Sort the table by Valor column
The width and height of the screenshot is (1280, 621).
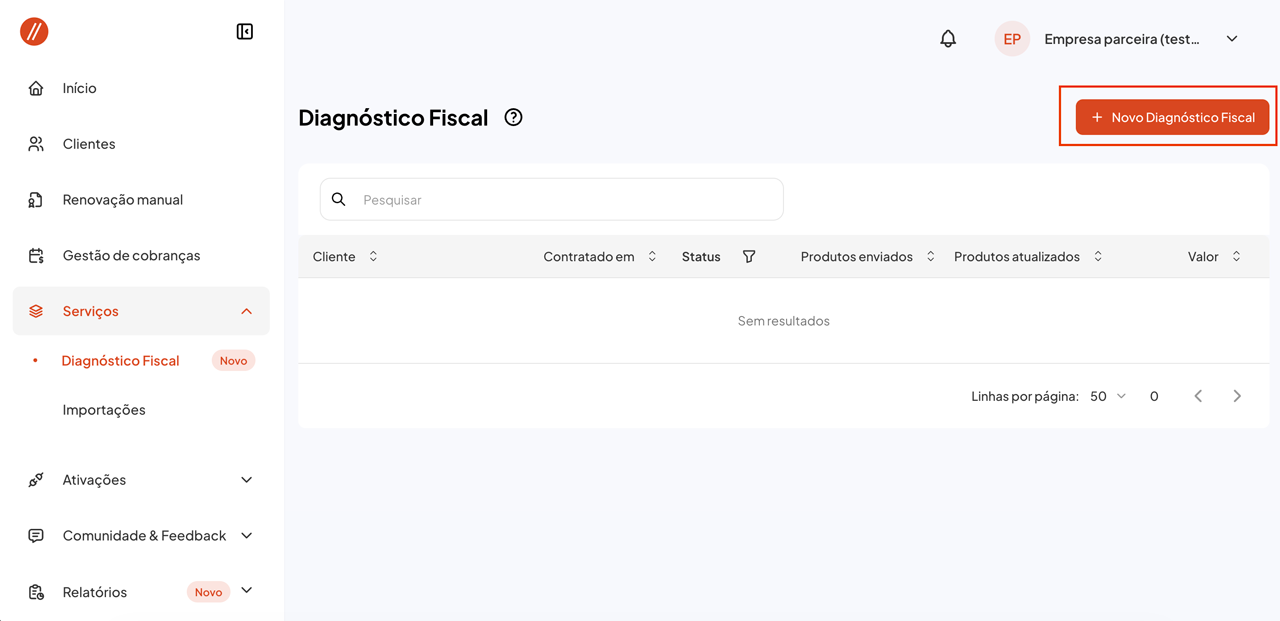click(x=1236, y=257)
